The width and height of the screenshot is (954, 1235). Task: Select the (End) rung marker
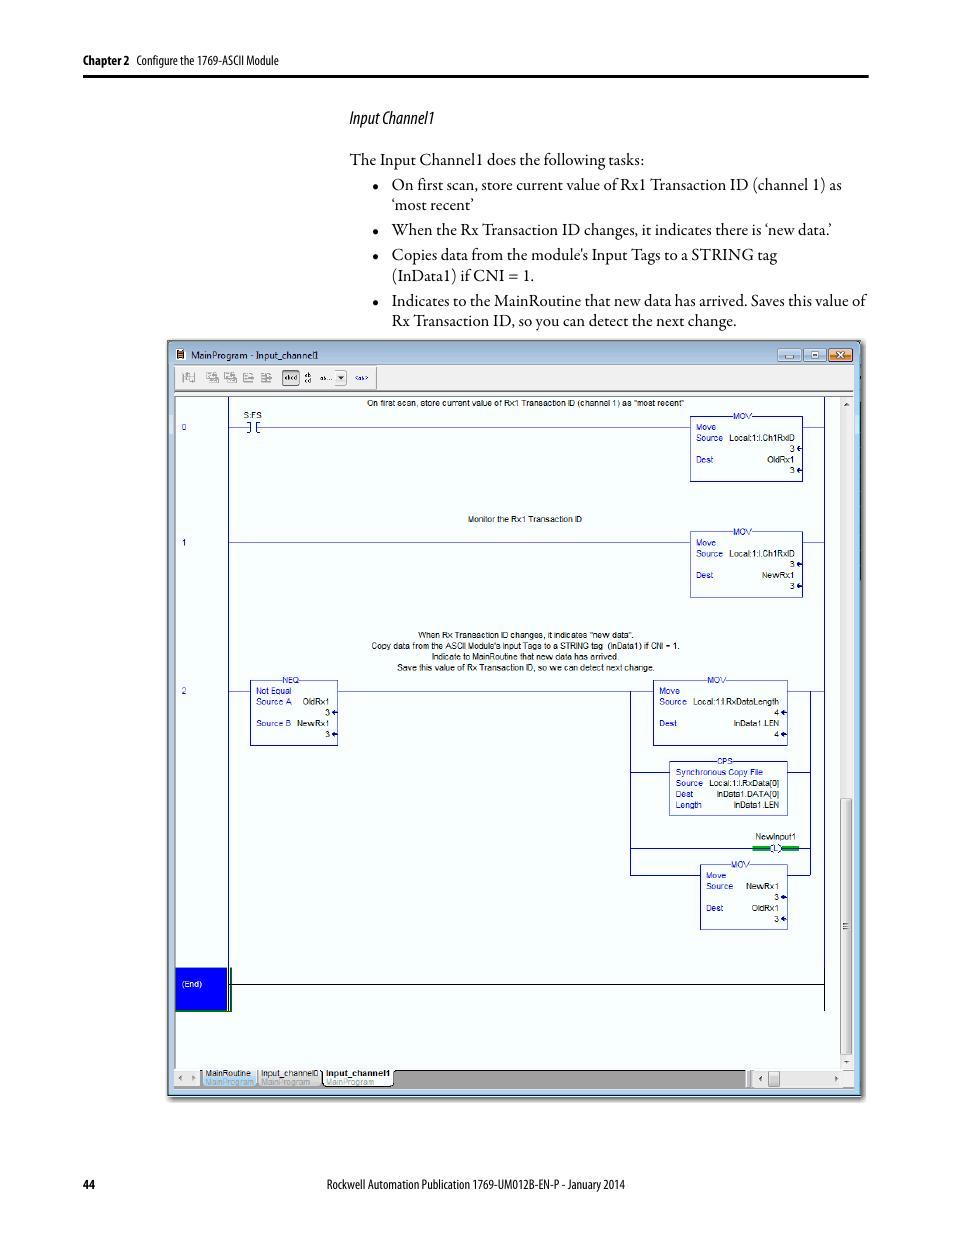tap(202, 988)
